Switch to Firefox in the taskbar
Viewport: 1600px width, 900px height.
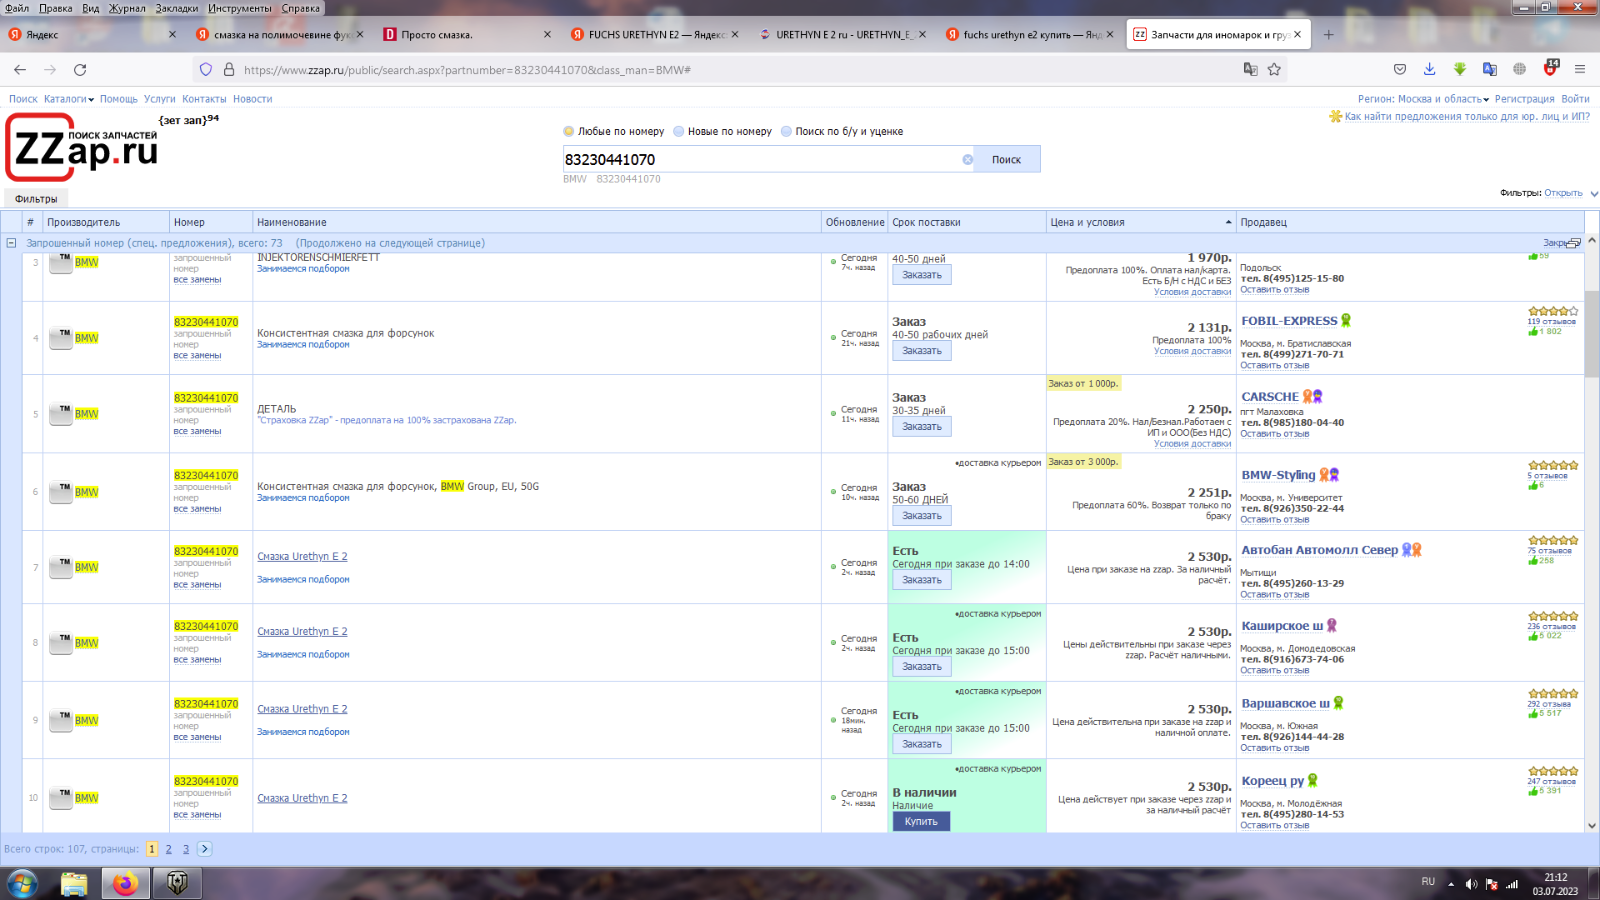tap(126, 884)
